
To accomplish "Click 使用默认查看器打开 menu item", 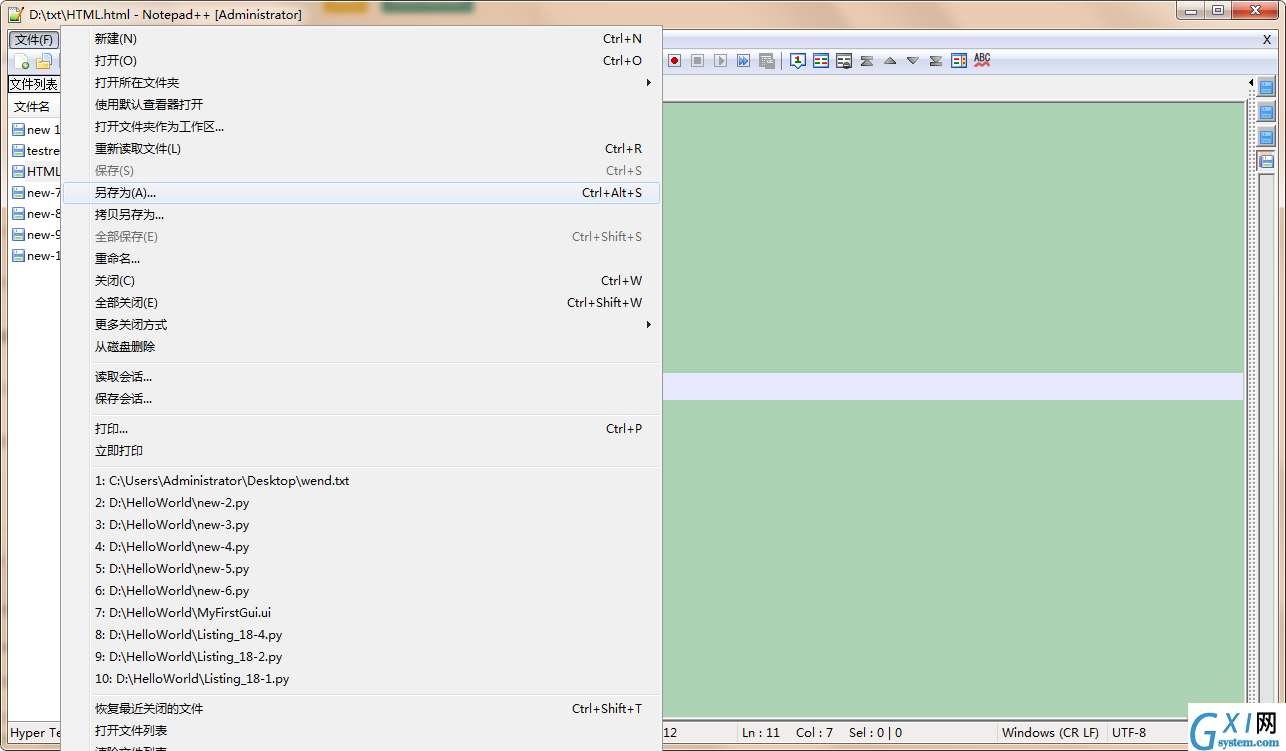I will pos(361,105).
